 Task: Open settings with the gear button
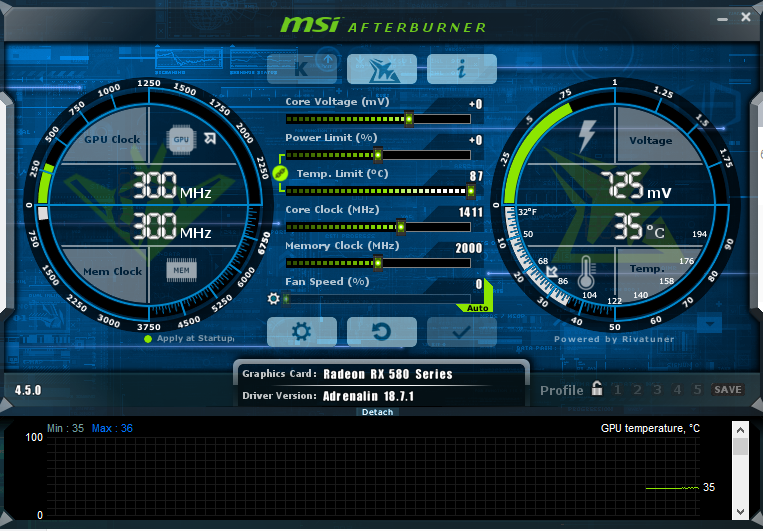302,332
